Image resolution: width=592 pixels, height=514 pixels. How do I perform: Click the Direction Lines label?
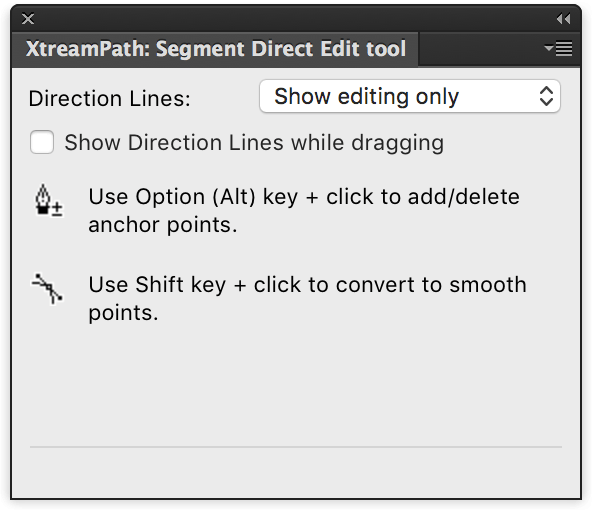coord(109,99)
